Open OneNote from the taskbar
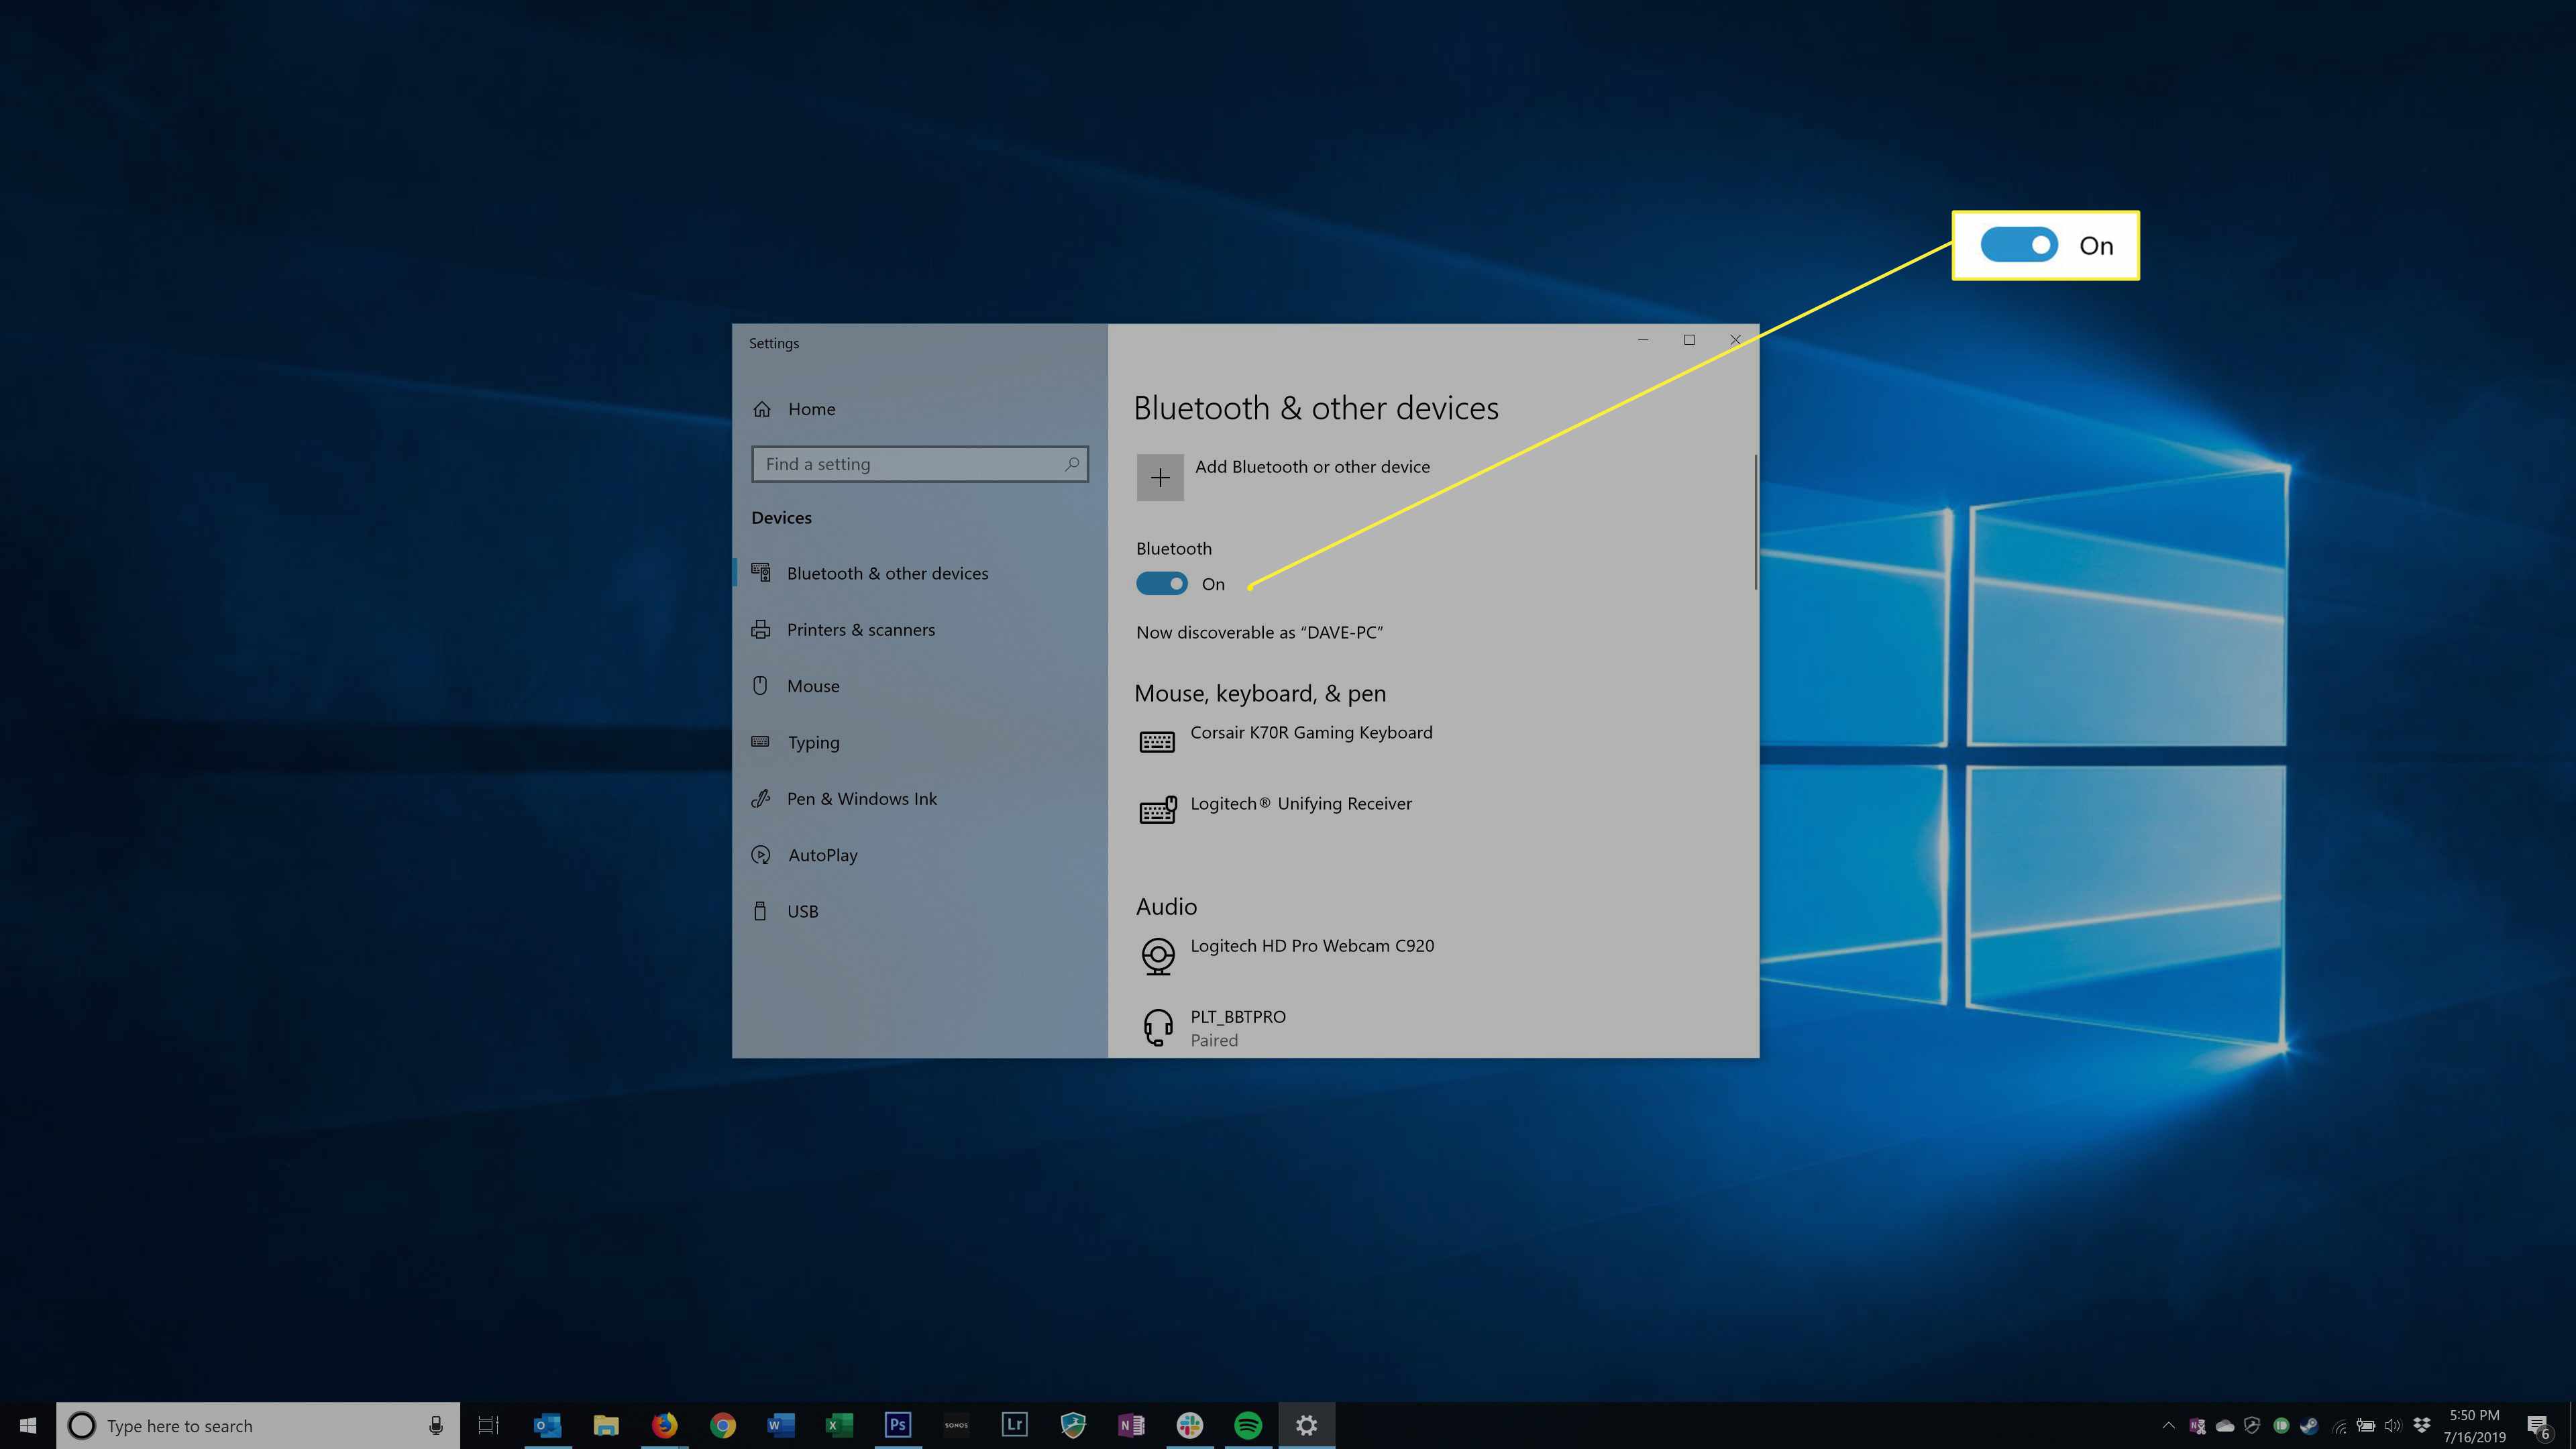Viewport: 2576px width, 1449px height. tap(1131, 1425)
